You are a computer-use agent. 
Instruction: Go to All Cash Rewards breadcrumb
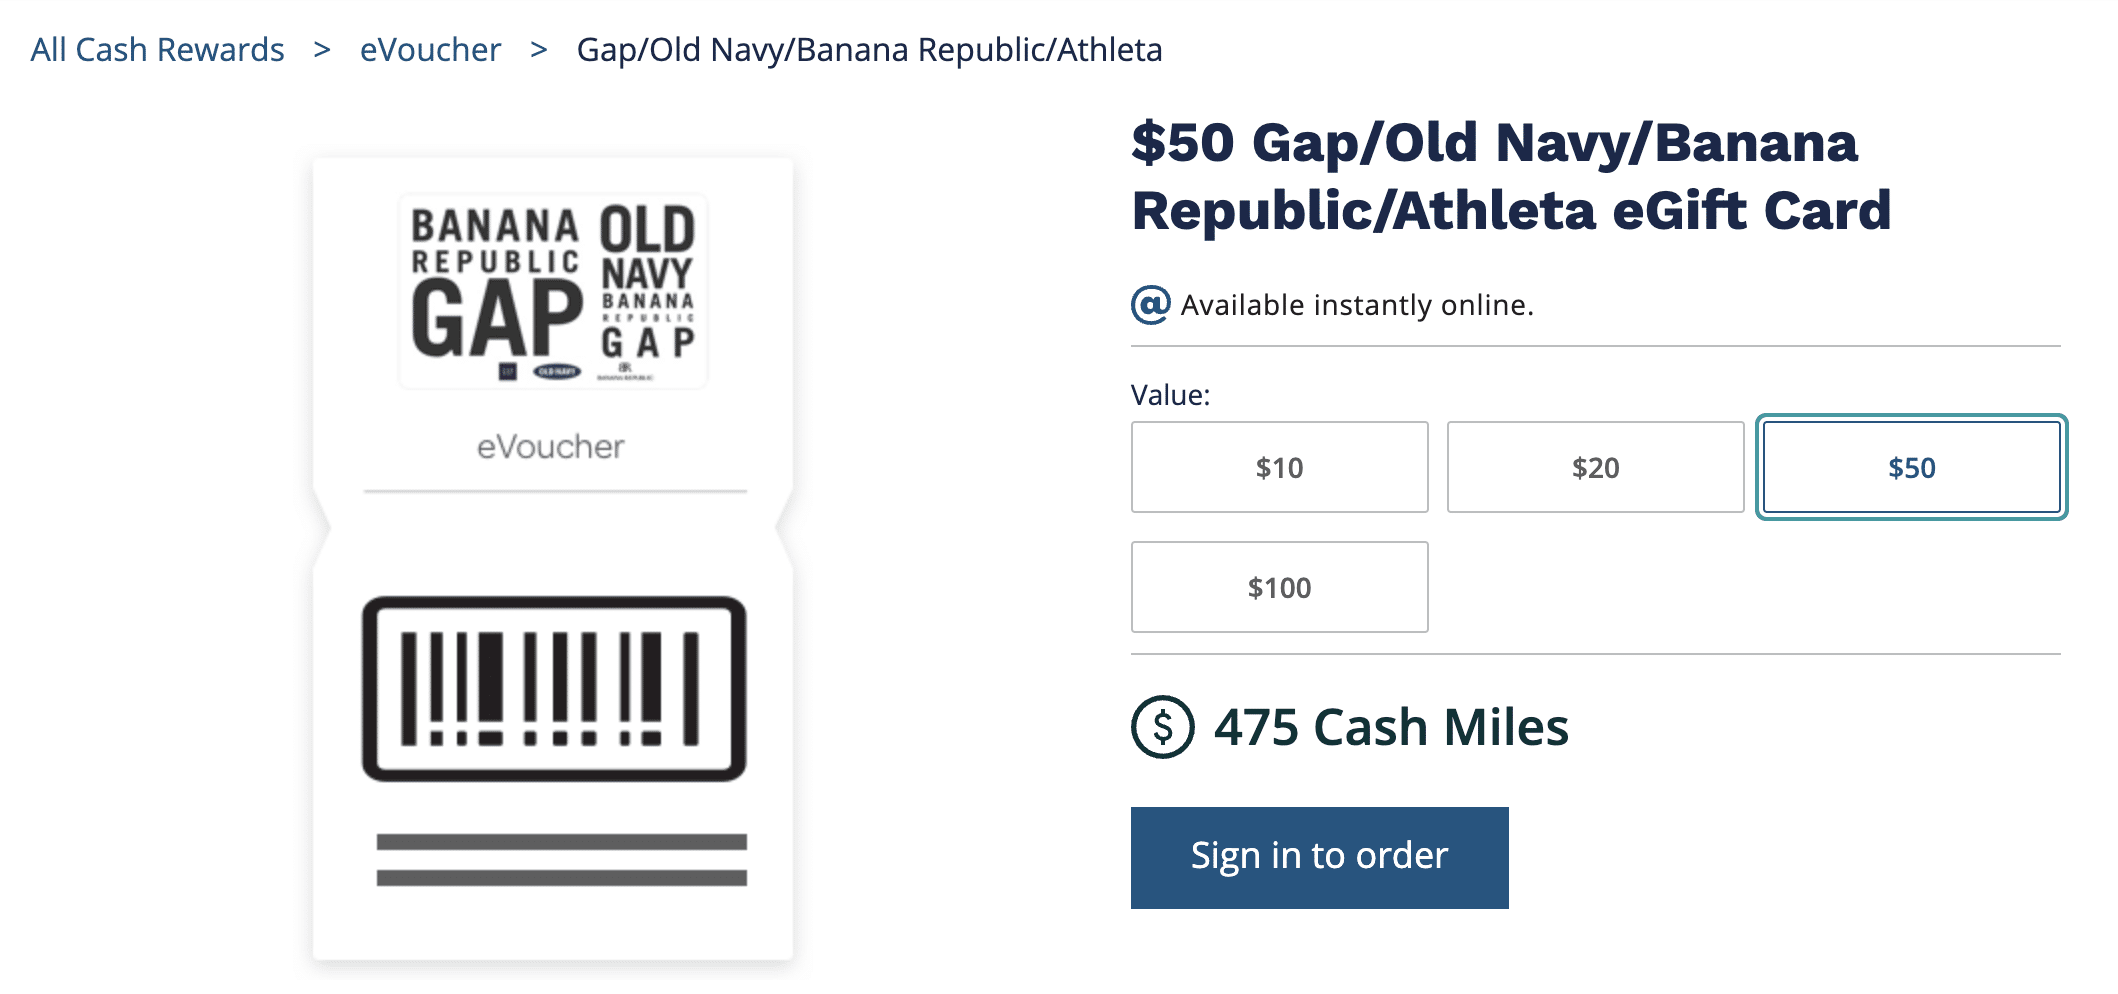point(157,50)
